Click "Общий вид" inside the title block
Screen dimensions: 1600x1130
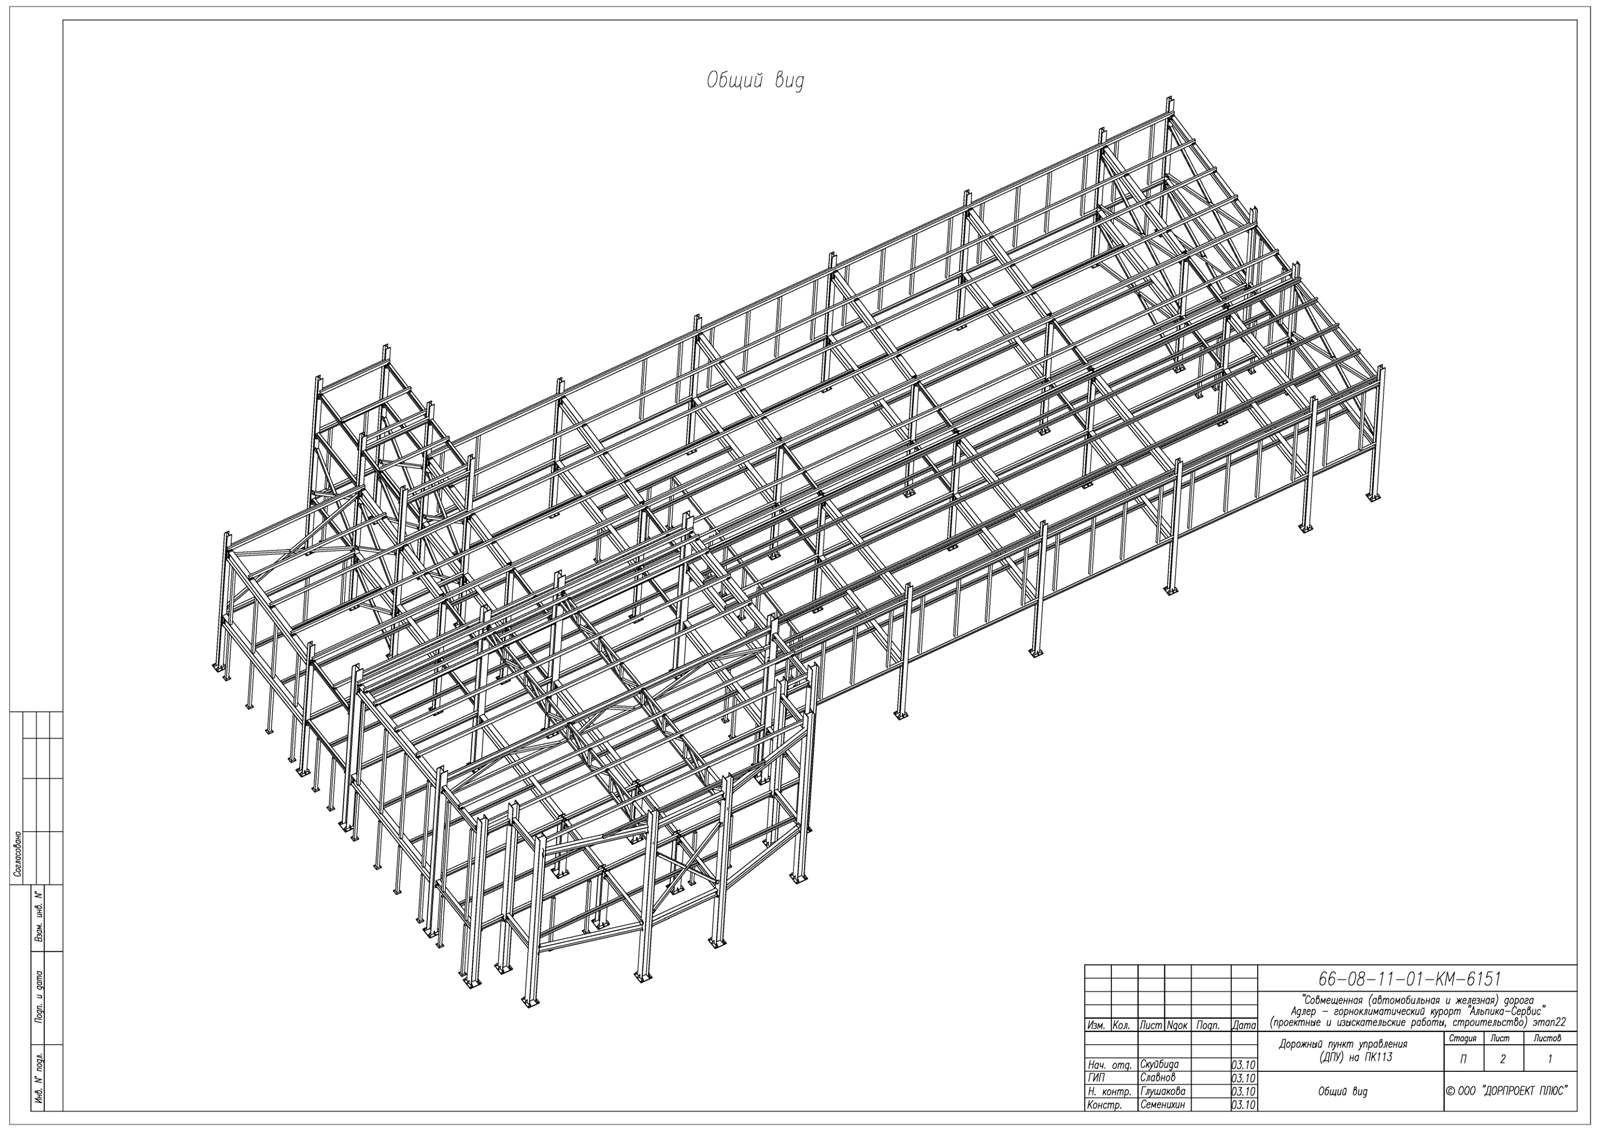(1342, 1092)
